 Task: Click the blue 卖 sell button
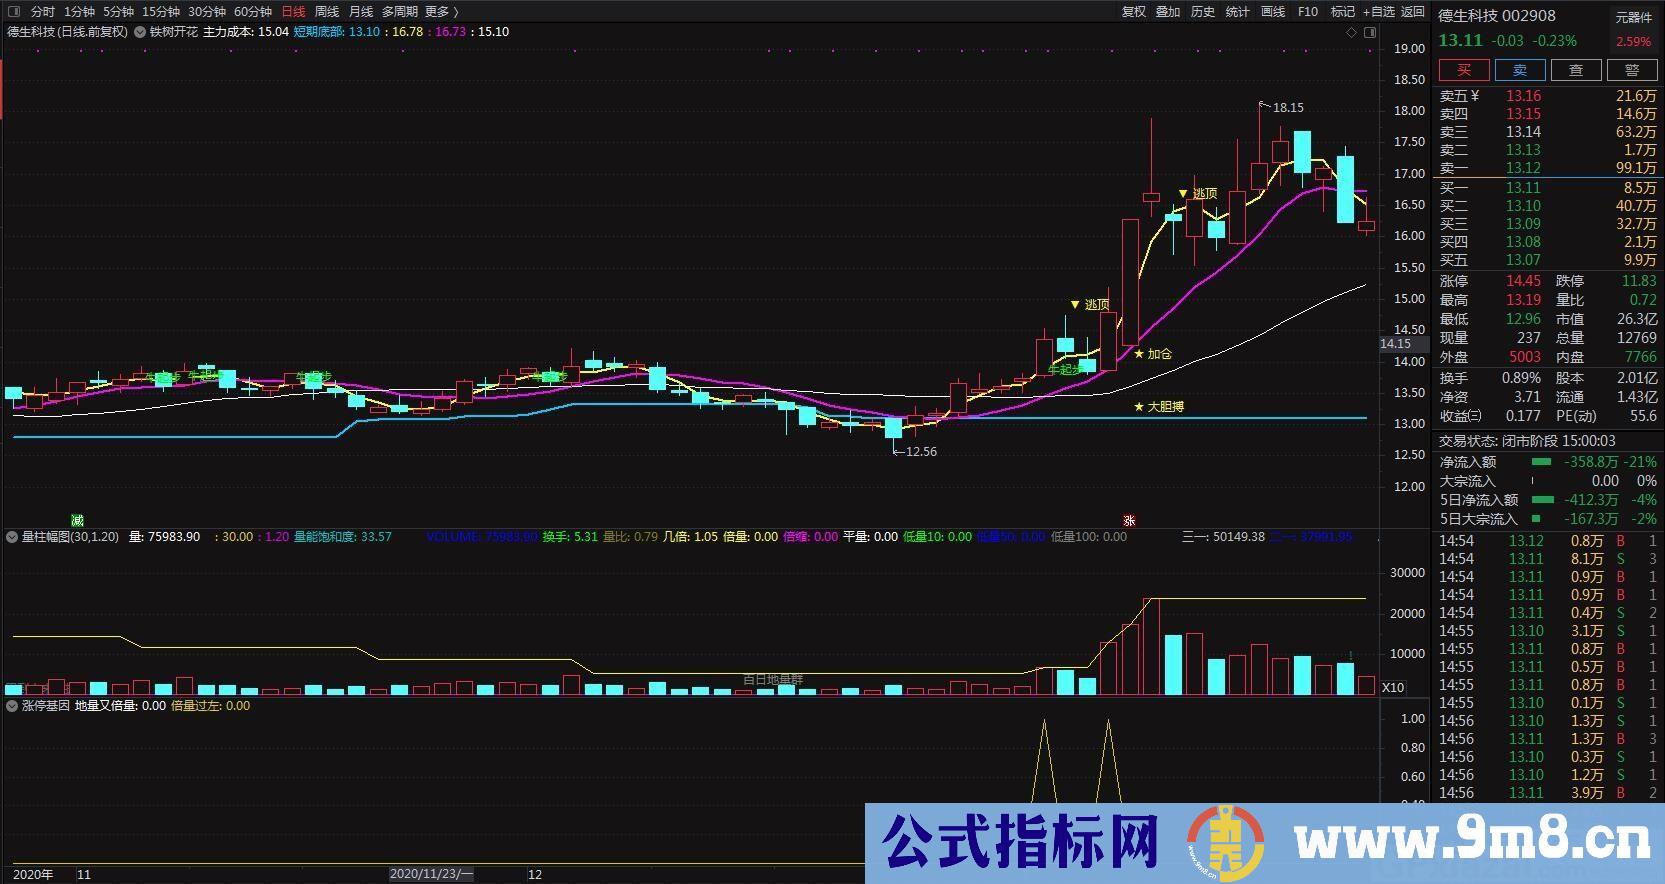click(1520, 70)
